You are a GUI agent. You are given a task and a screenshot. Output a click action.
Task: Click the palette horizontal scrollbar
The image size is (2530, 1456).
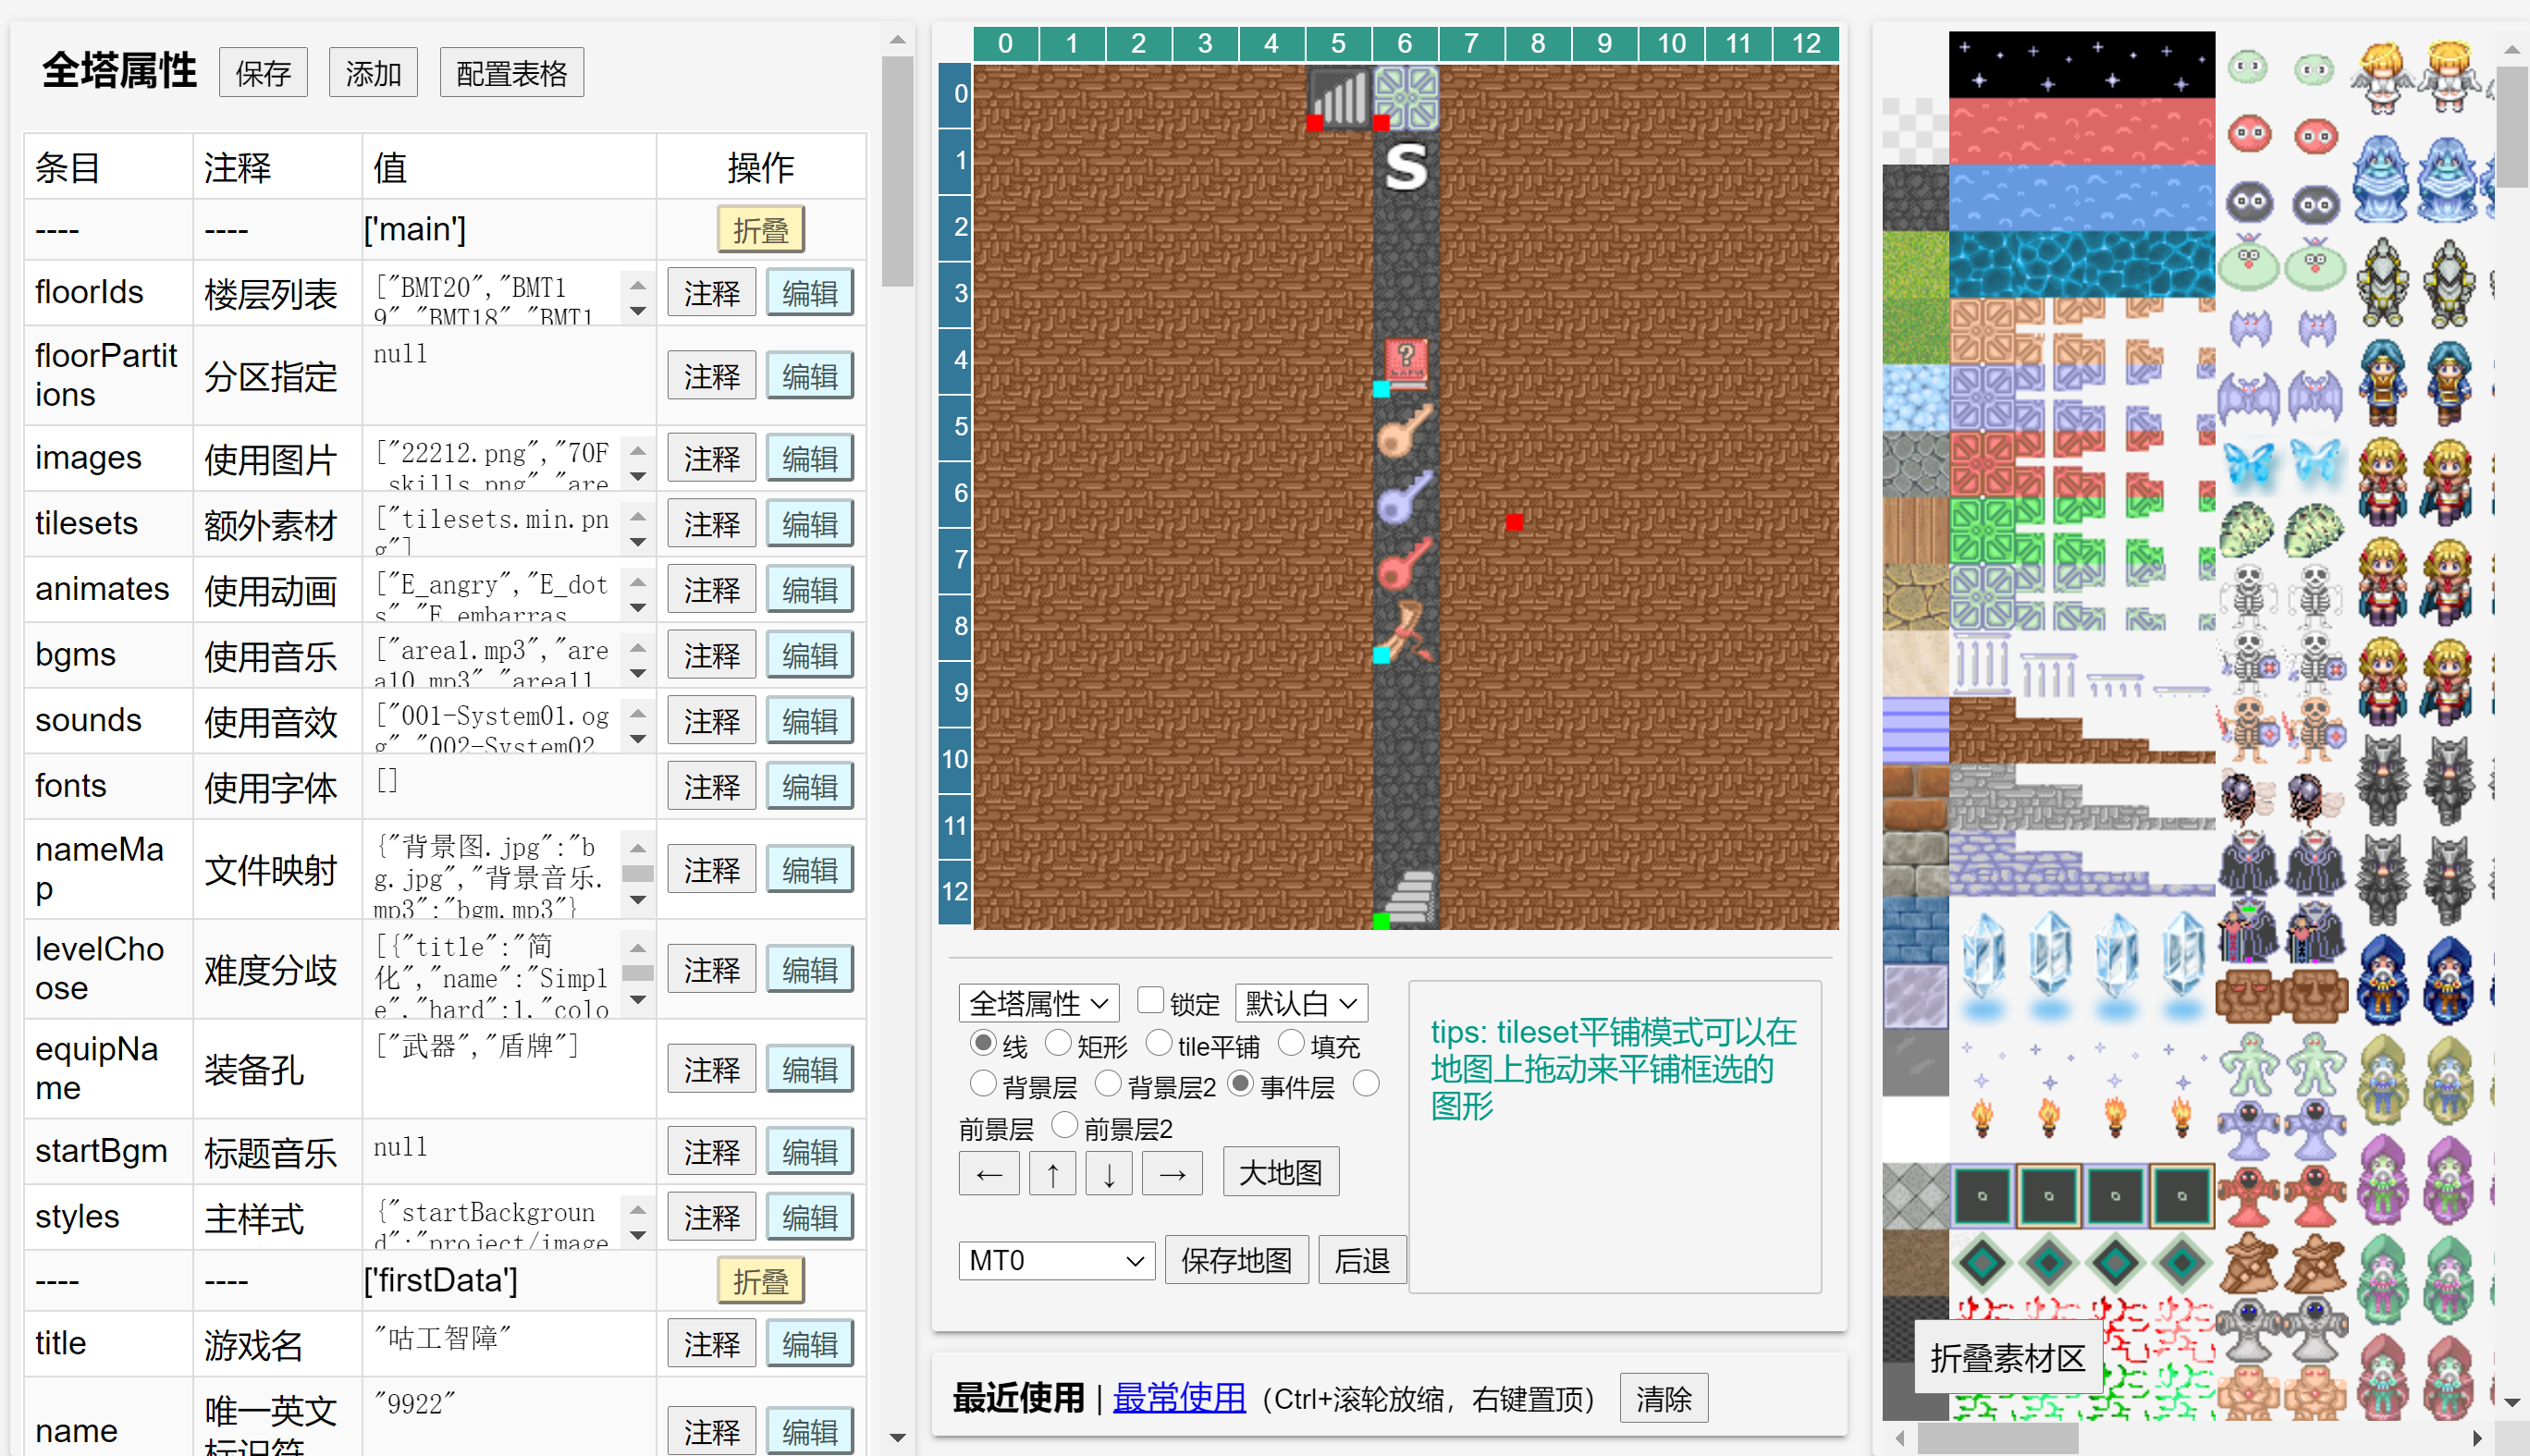(1997, 1438)
